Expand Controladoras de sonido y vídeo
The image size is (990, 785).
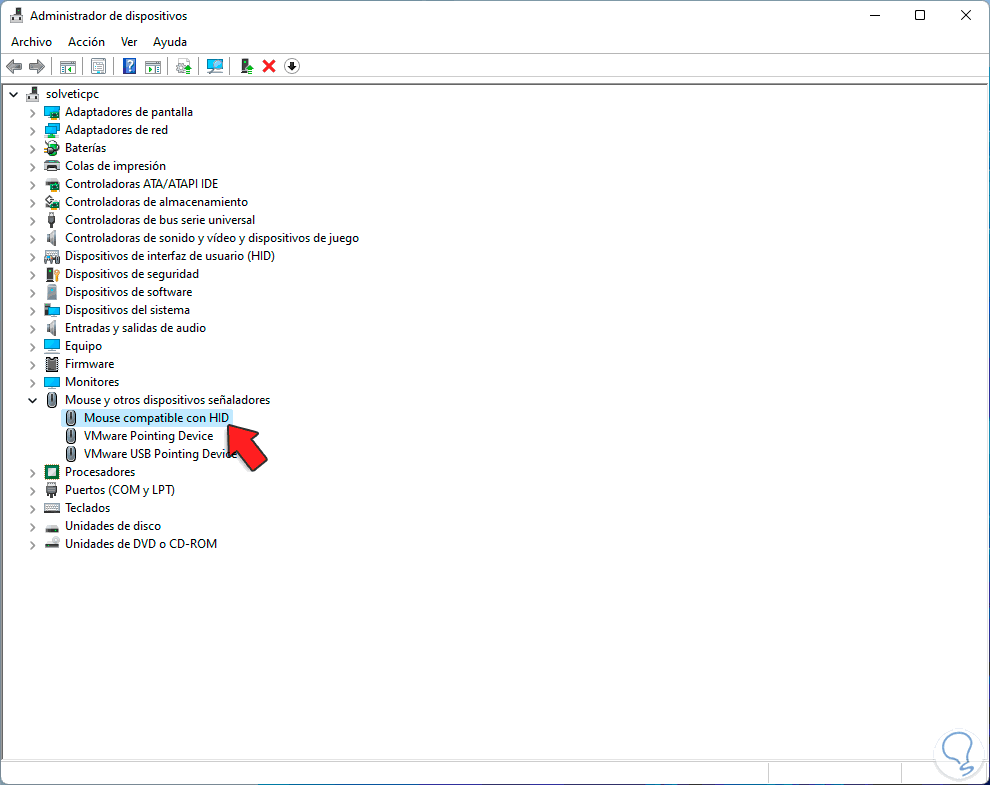[32, 239]
